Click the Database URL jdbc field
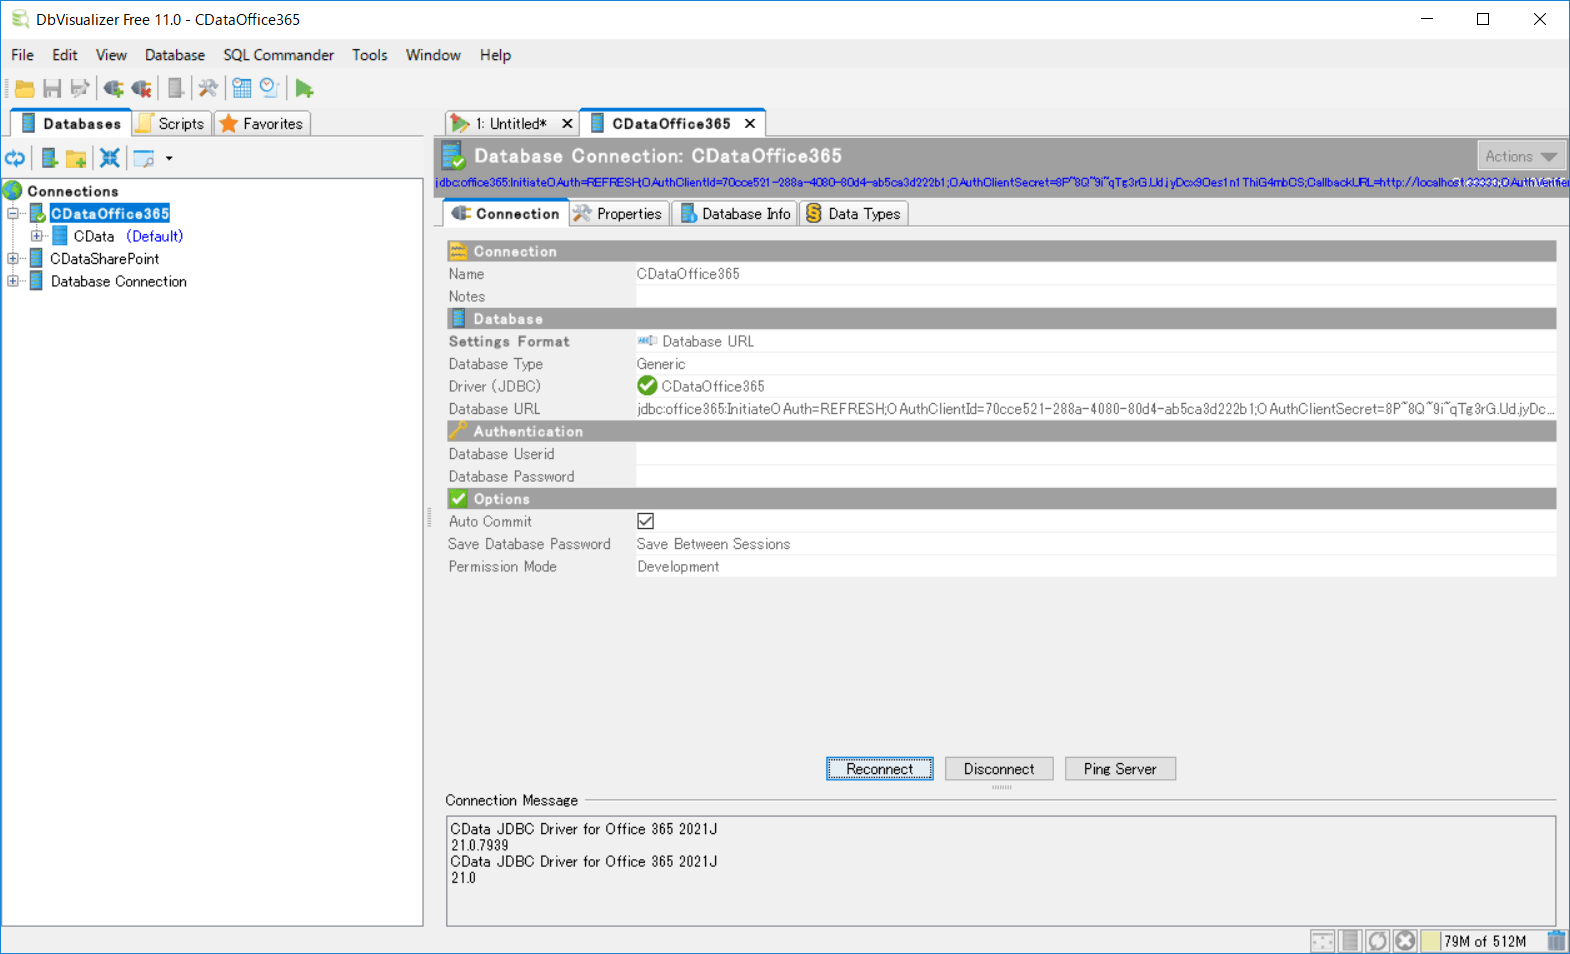Image resolution: width=1570 pixels, height=954 pixels. 1096,409
